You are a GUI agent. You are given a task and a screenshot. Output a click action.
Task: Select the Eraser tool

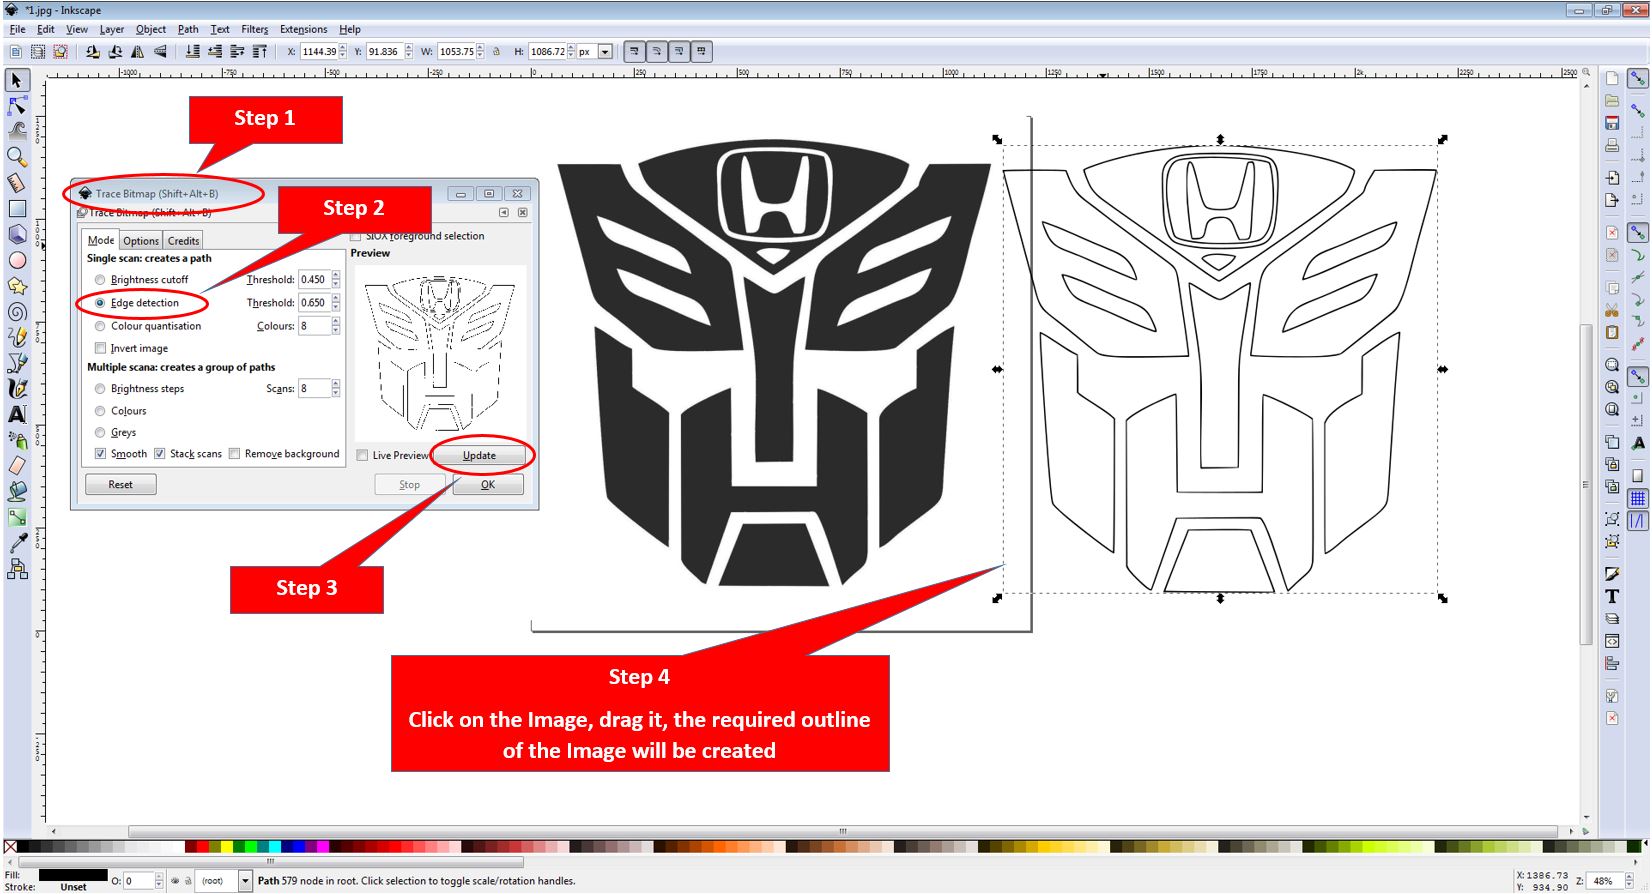[17, 466]
